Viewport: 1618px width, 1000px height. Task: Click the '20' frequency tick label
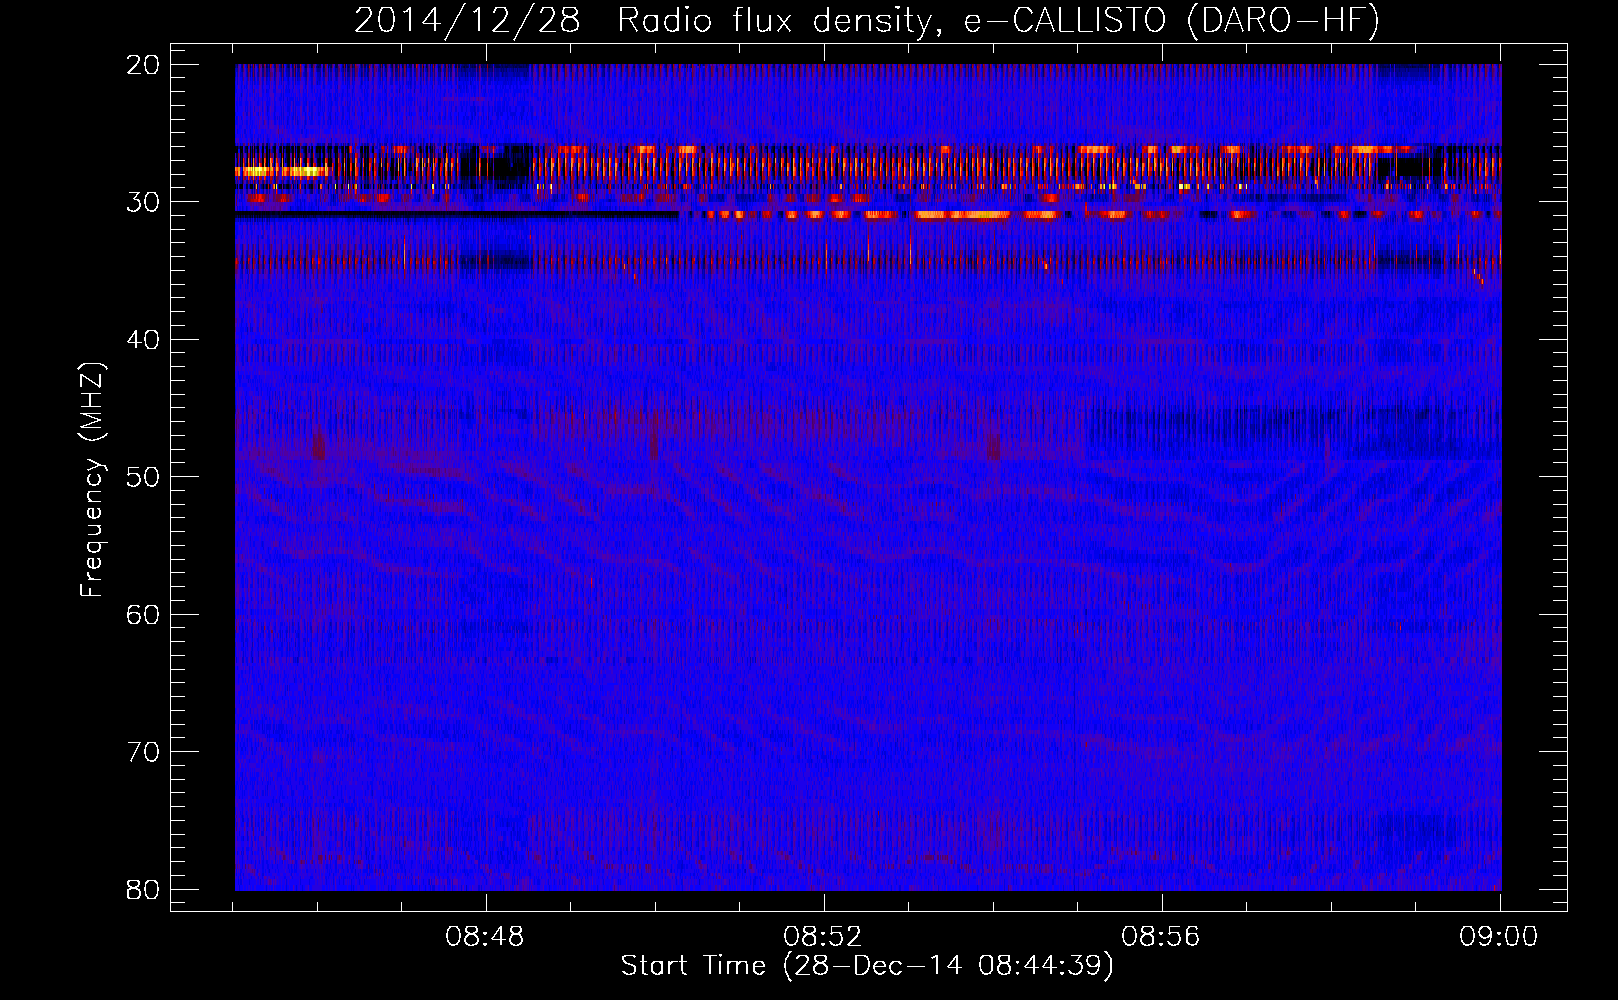[143, 65]
